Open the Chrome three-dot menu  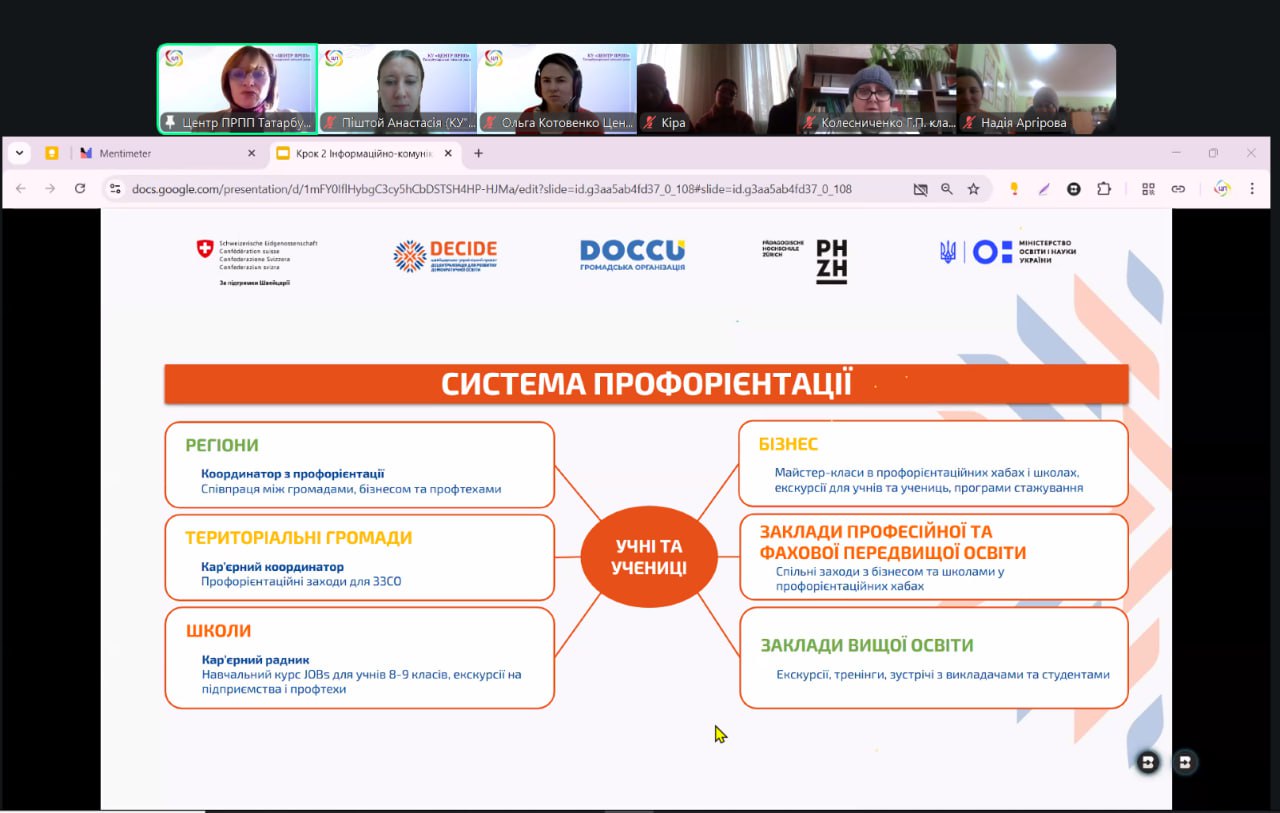(1253, 188)
